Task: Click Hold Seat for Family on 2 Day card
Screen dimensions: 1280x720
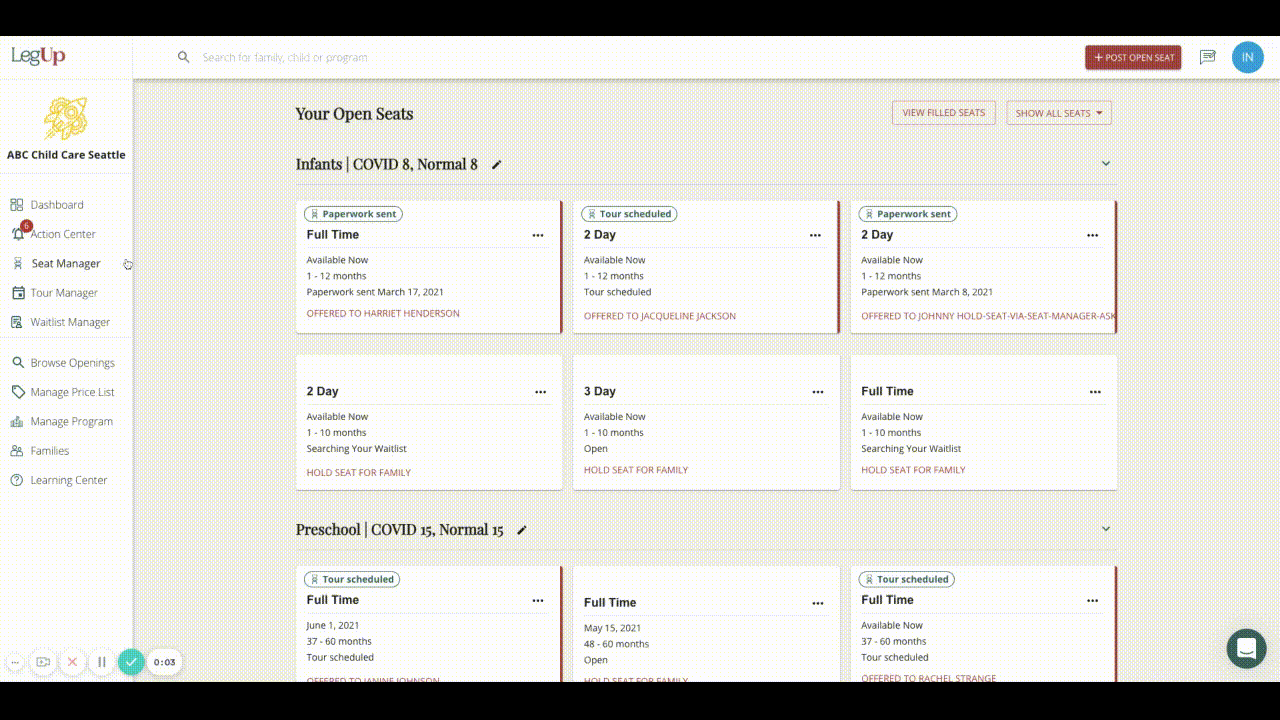Action: tap(358, 472)
